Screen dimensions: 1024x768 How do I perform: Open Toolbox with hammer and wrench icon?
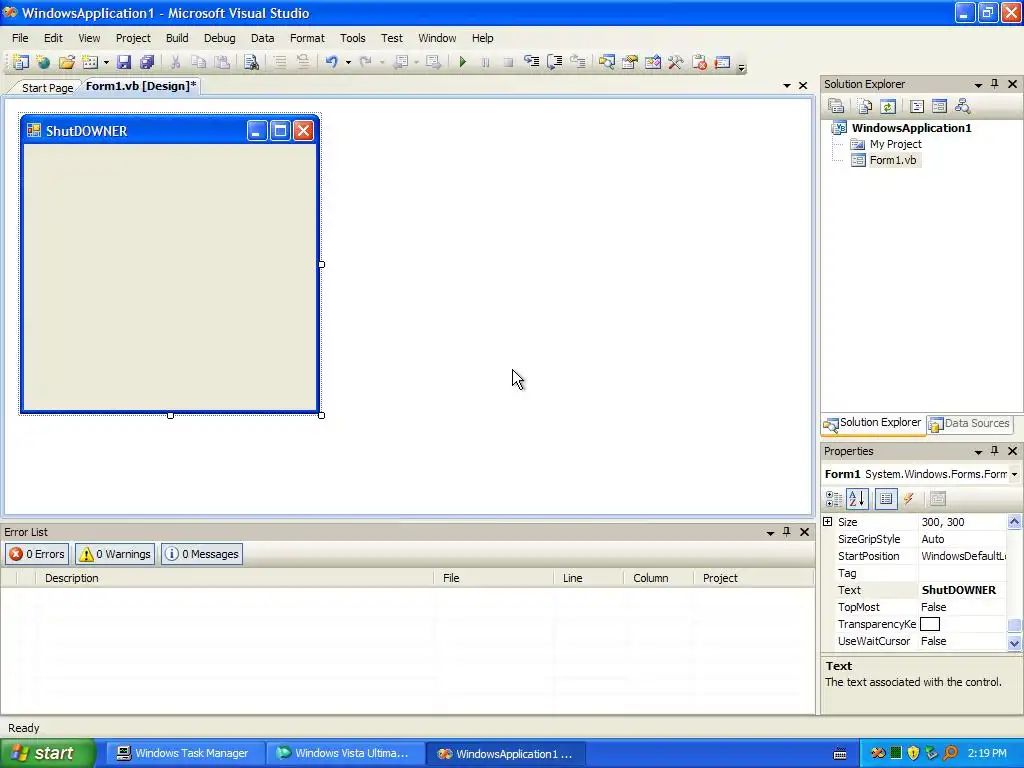(675, 62)
